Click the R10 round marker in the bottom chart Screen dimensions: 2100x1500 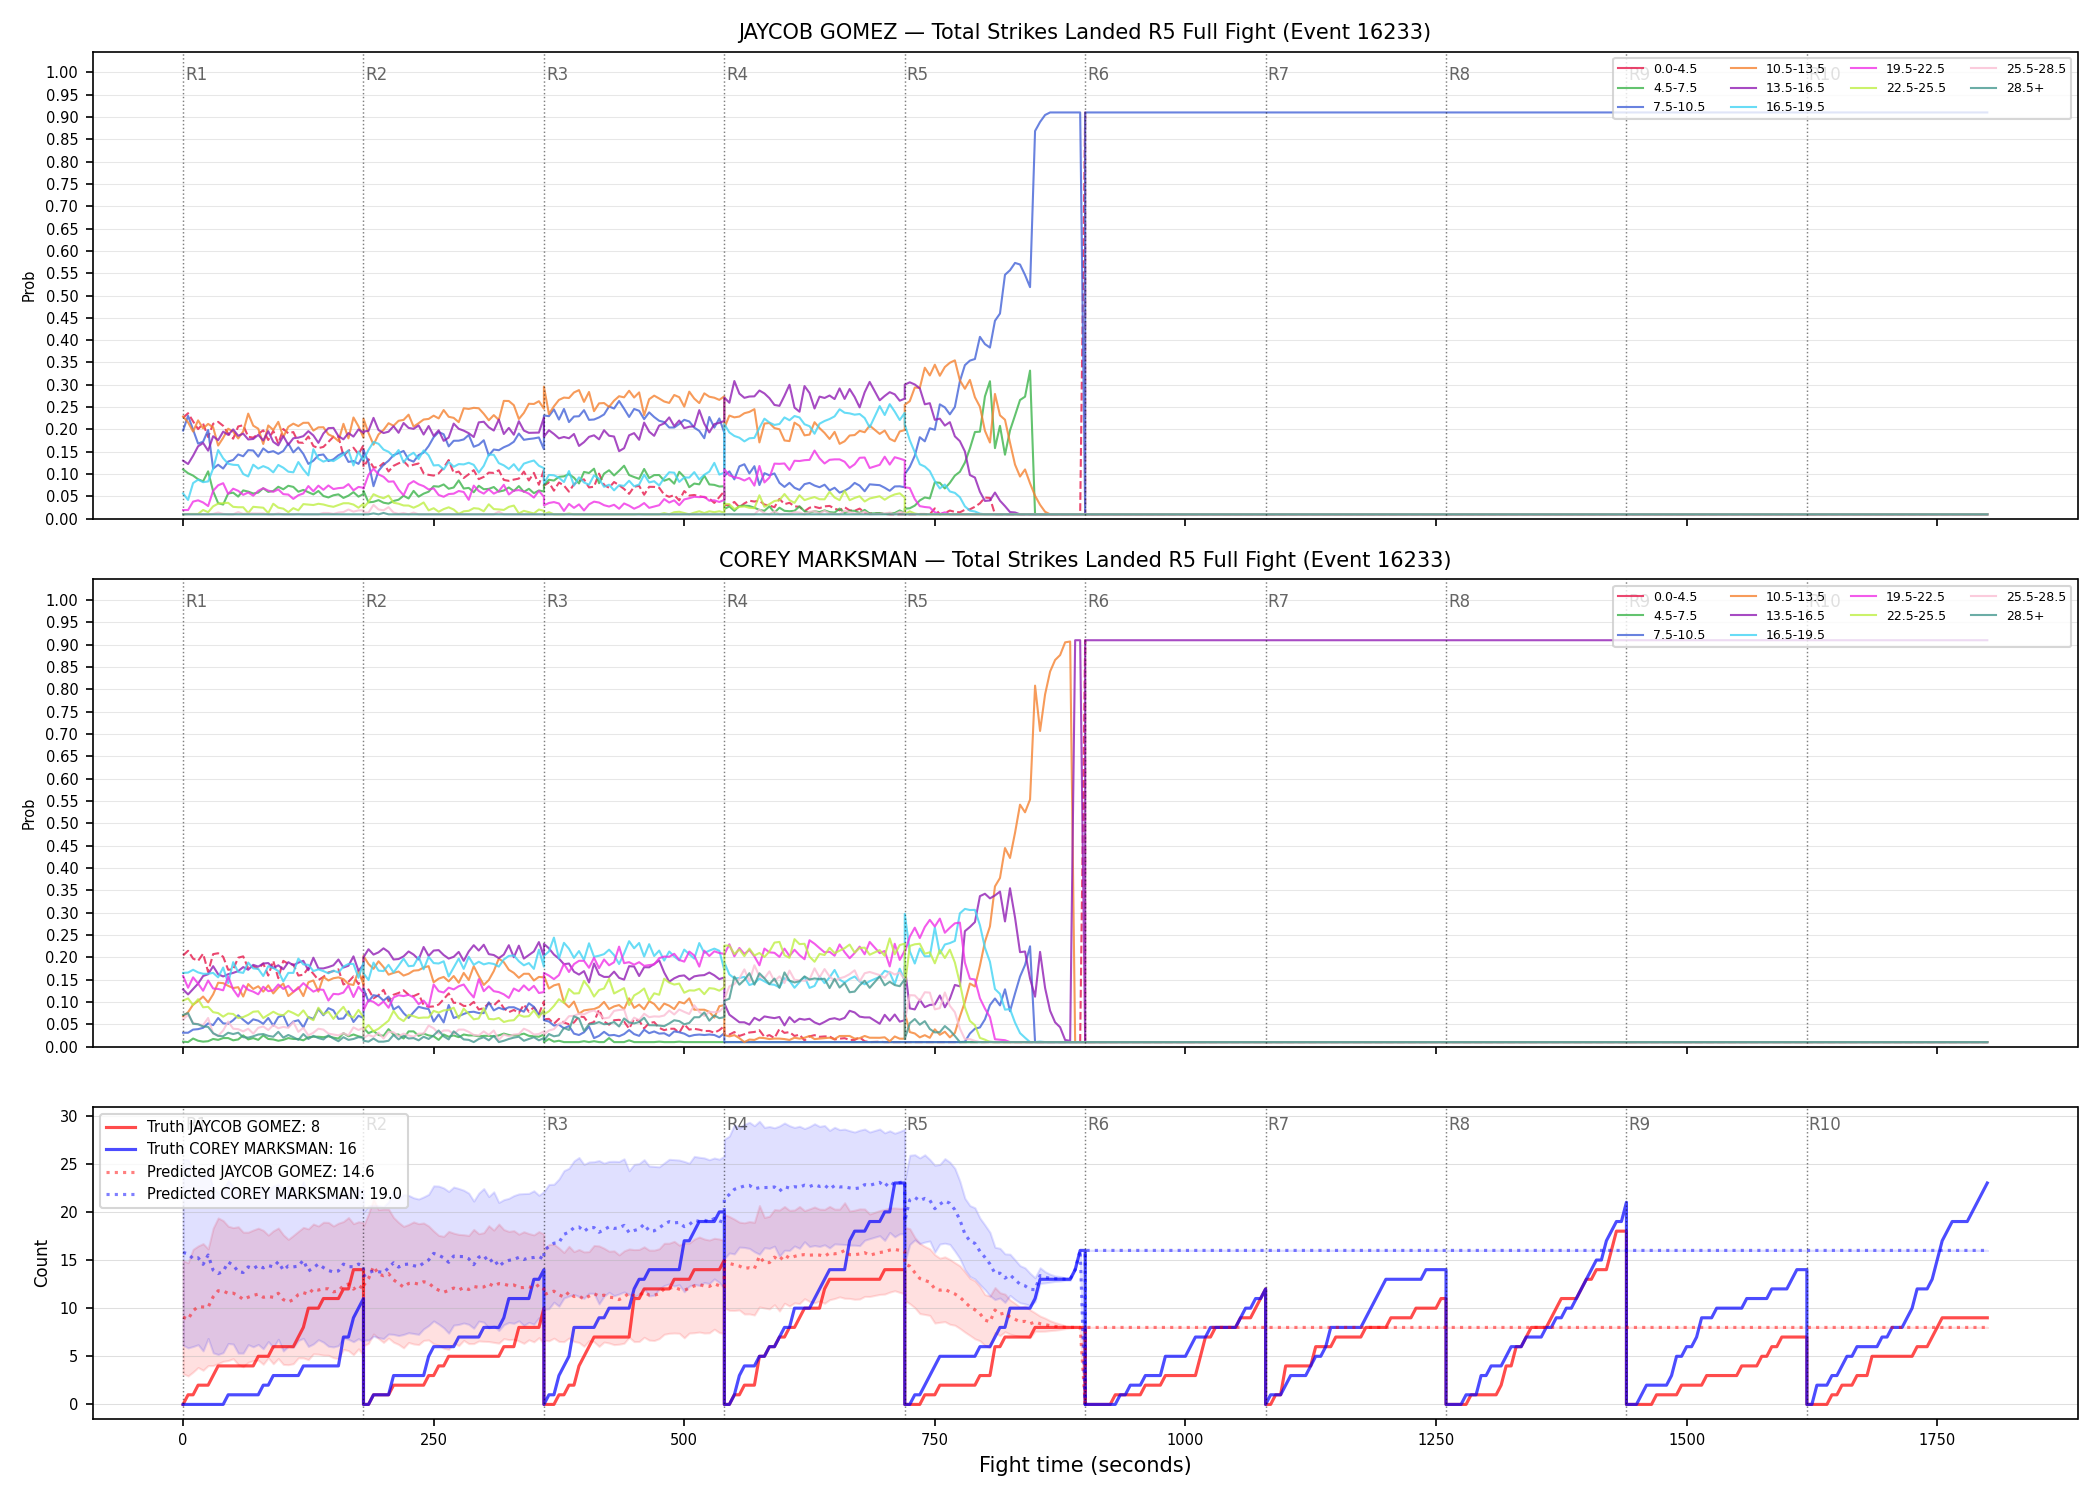tap(1824, 1124)
